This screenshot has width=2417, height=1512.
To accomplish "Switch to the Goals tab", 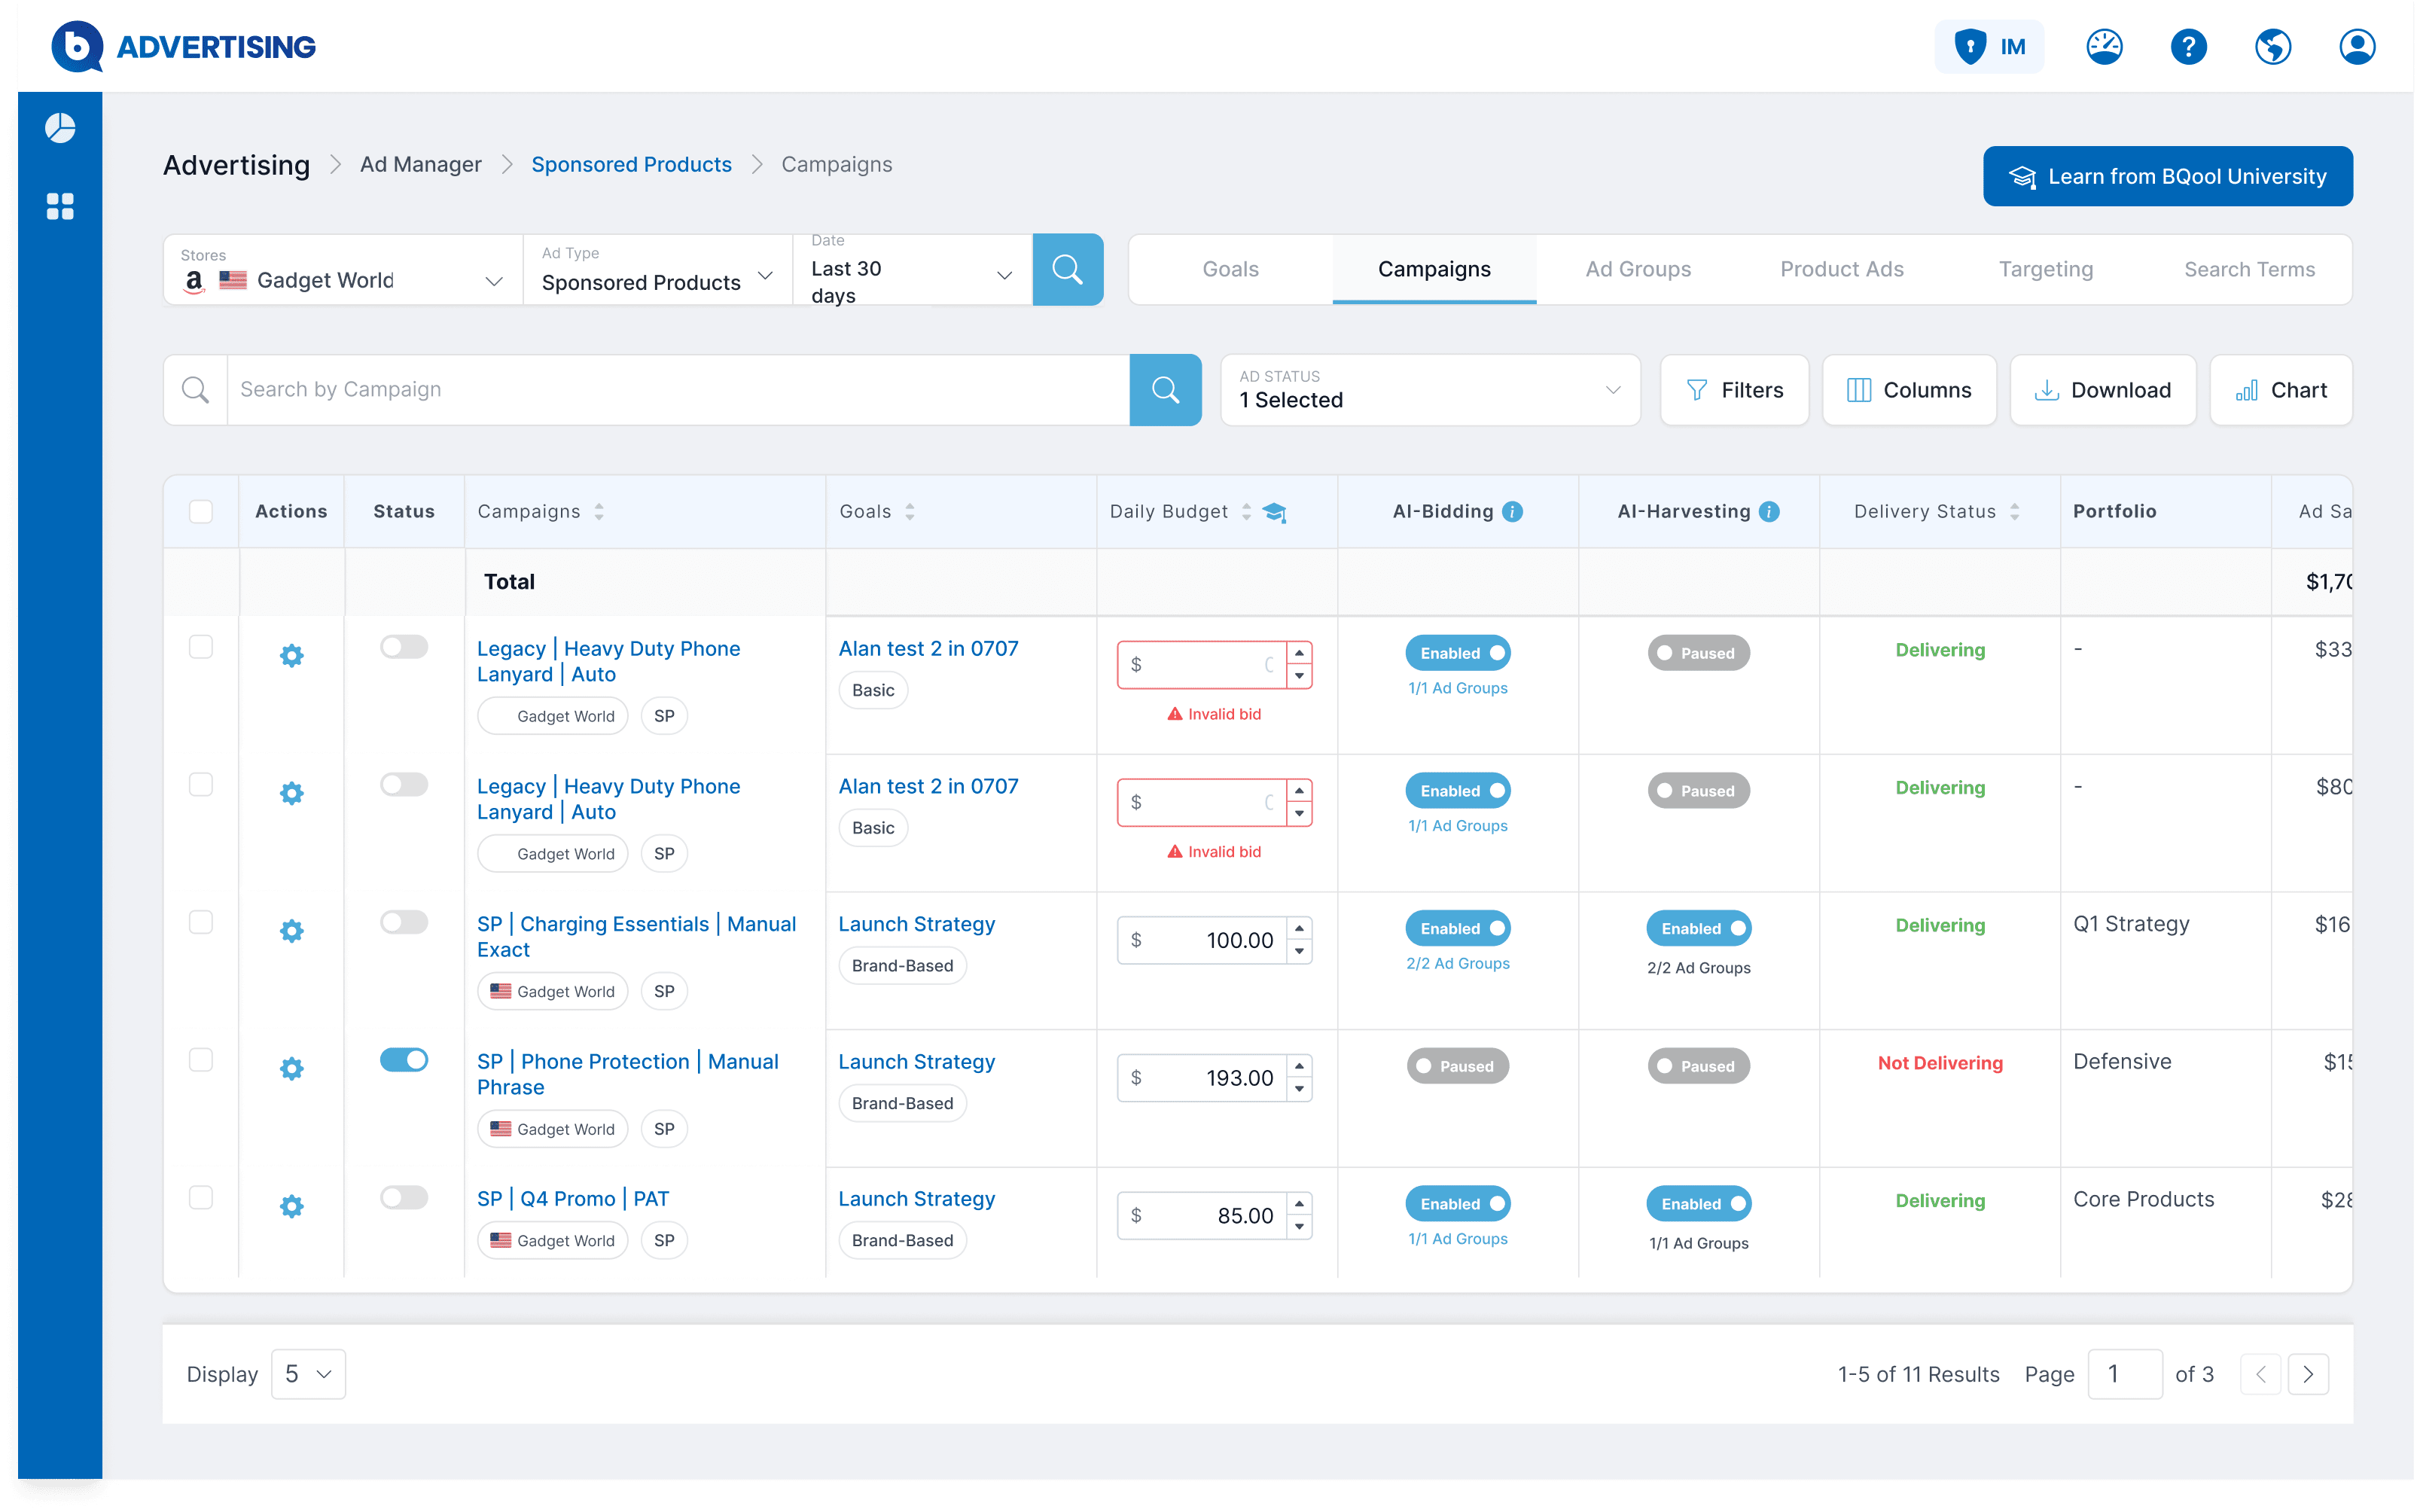I will coord(1230,269).
